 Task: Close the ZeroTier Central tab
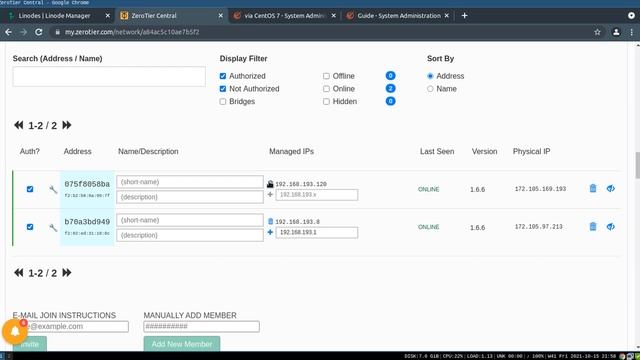pyautogui.click(x=221, y=16)
